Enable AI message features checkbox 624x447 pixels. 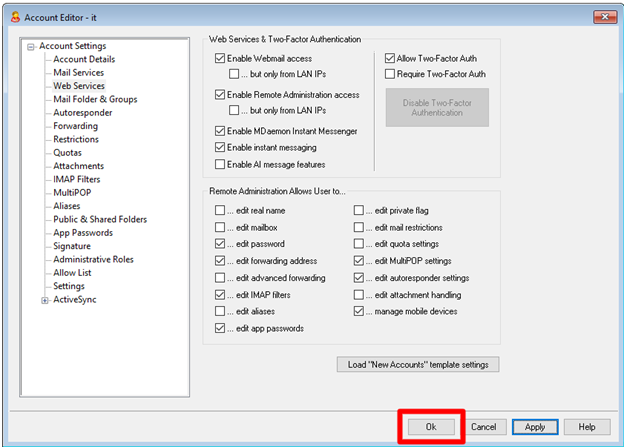pyautogui.click(x=221, y=164)
